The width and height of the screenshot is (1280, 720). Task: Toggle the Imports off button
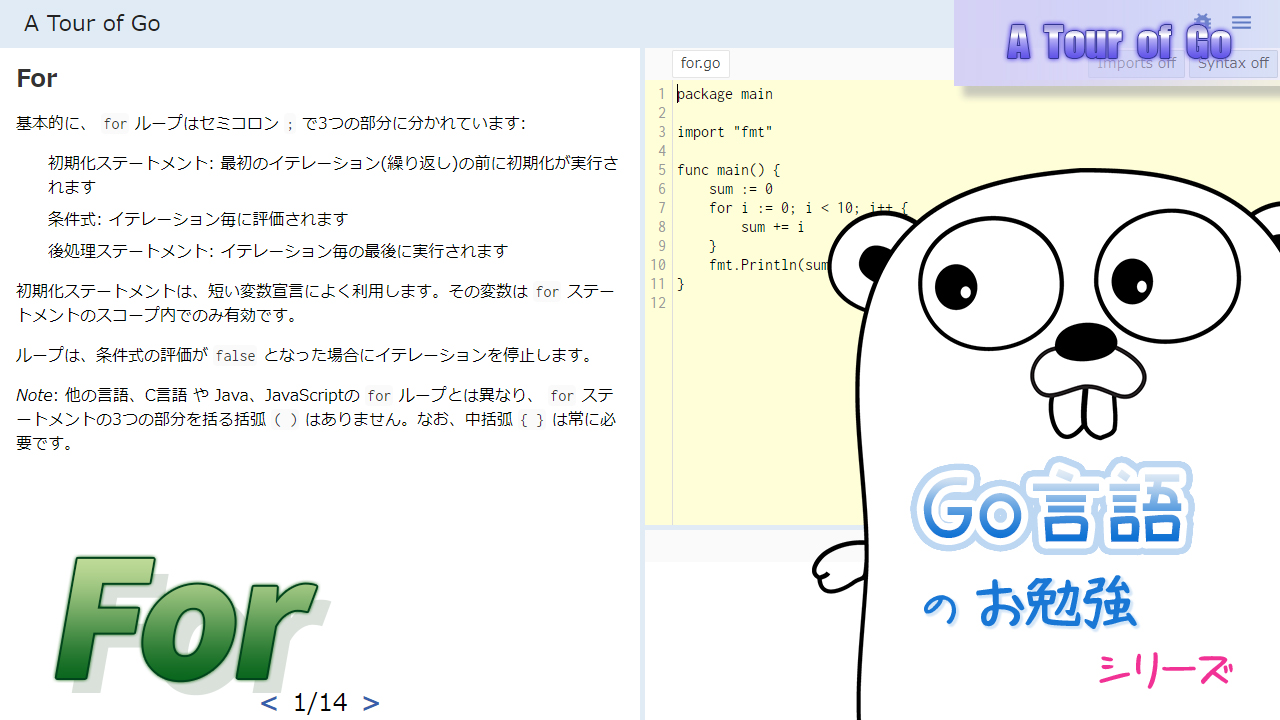pos(1136,63)
